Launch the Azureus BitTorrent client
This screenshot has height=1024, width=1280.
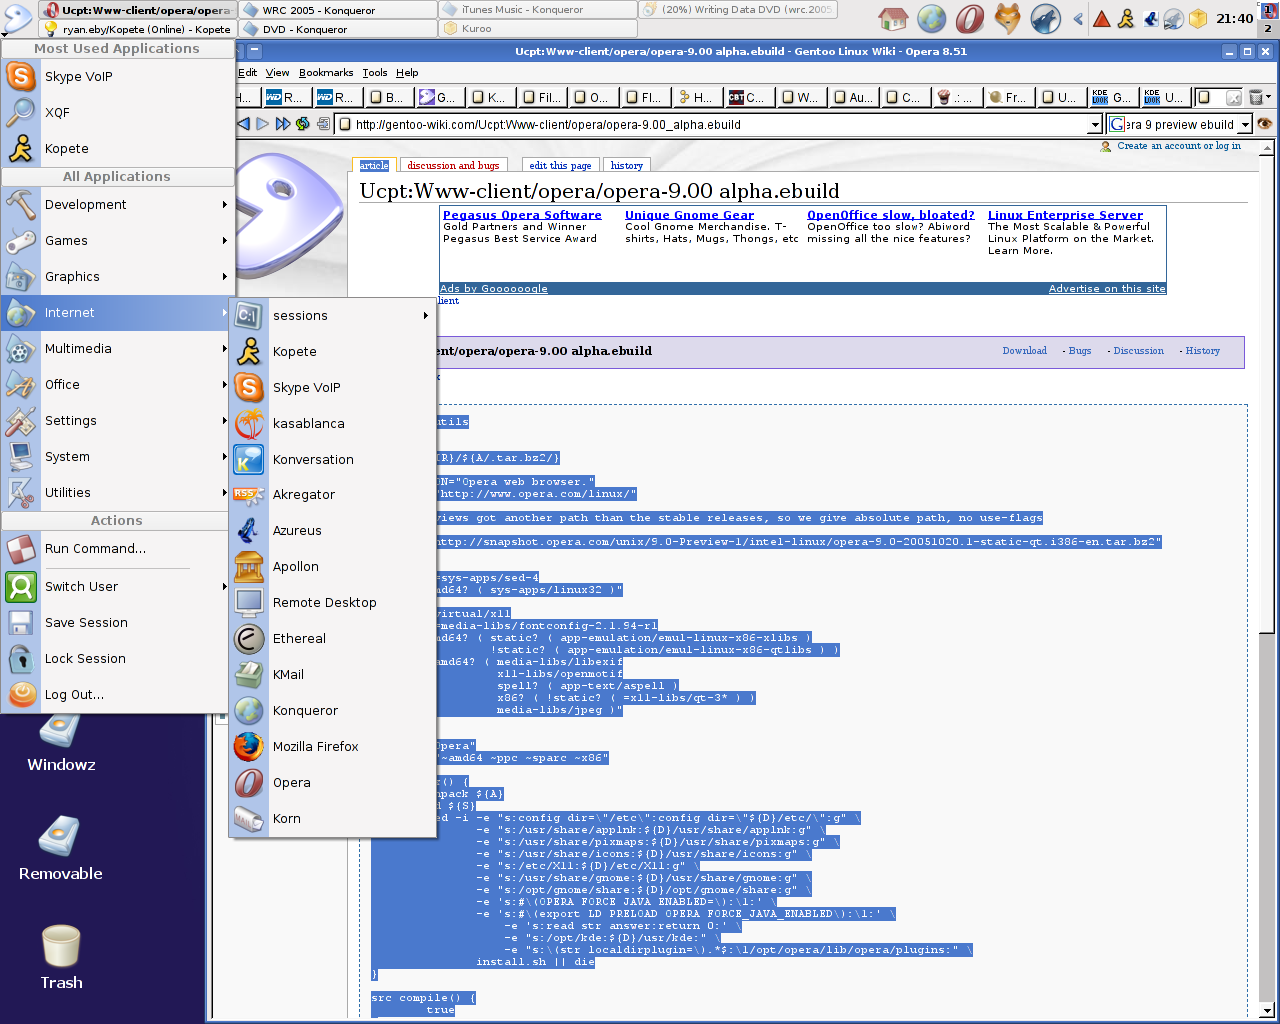tap(333, 530)
